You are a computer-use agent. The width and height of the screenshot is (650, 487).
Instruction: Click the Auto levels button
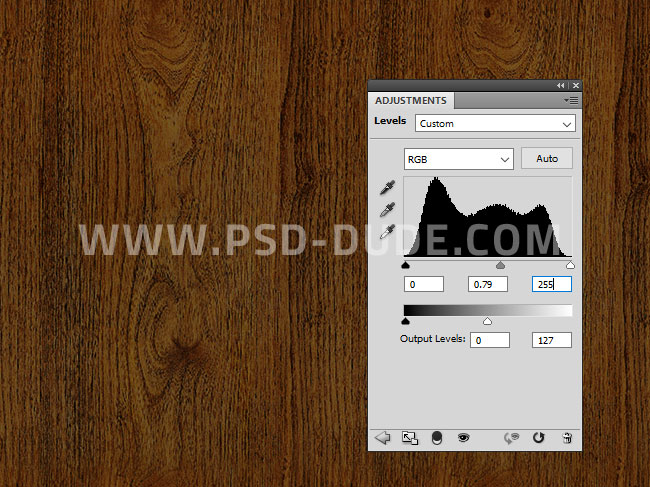547,158
